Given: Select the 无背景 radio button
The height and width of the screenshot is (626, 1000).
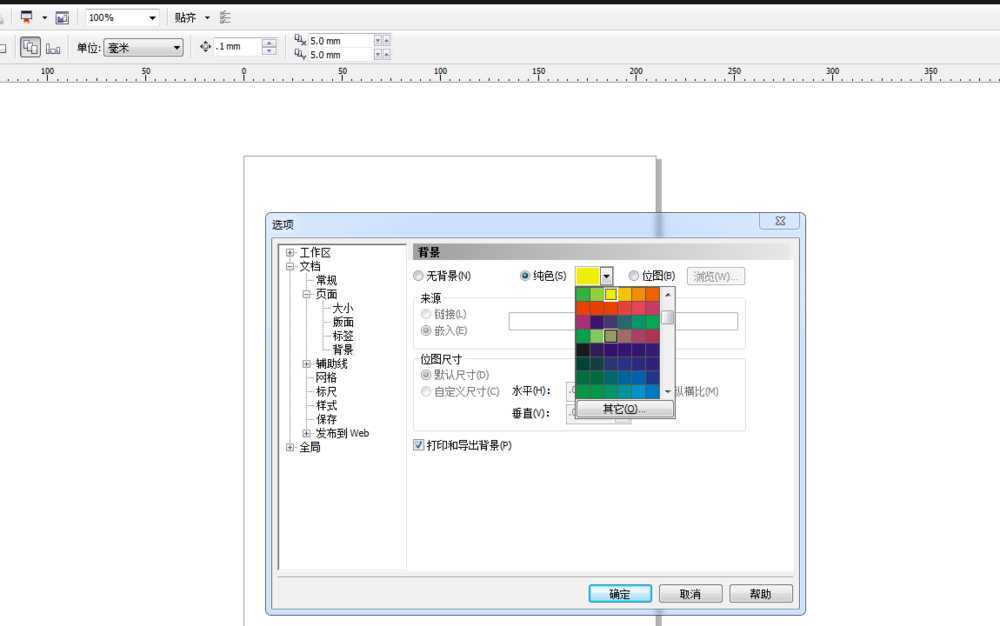Looking at the screenshot, I should (x=418, y=275).
